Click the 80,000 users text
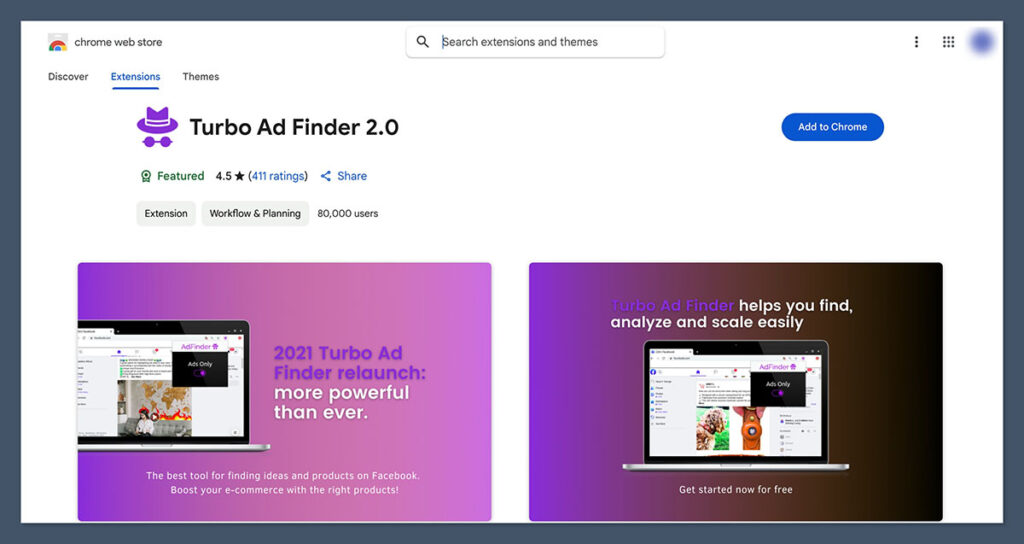The image size is (1024, 544). (x=347, y=214)
